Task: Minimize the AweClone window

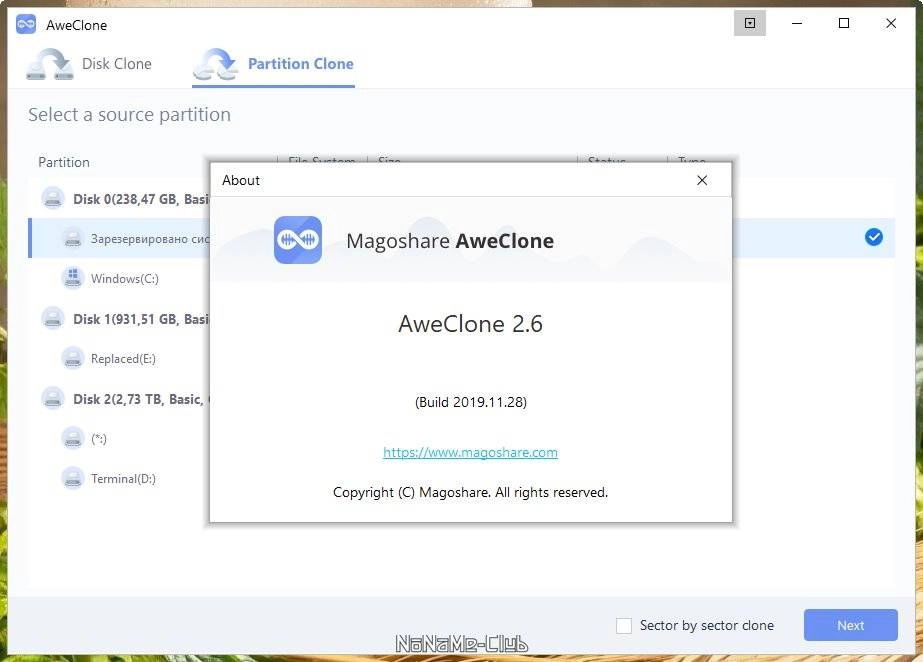Action: [797, 23]
